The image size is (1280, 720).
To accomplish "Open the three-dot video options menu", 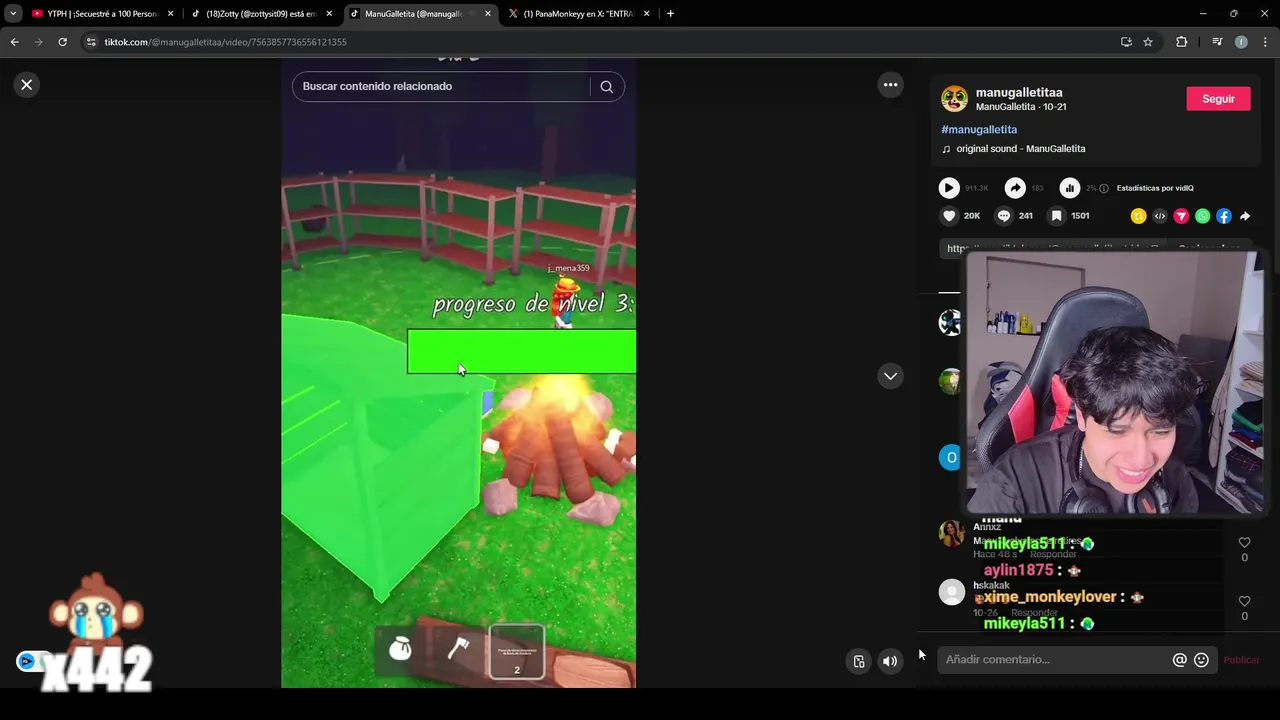I will (890, 85).
